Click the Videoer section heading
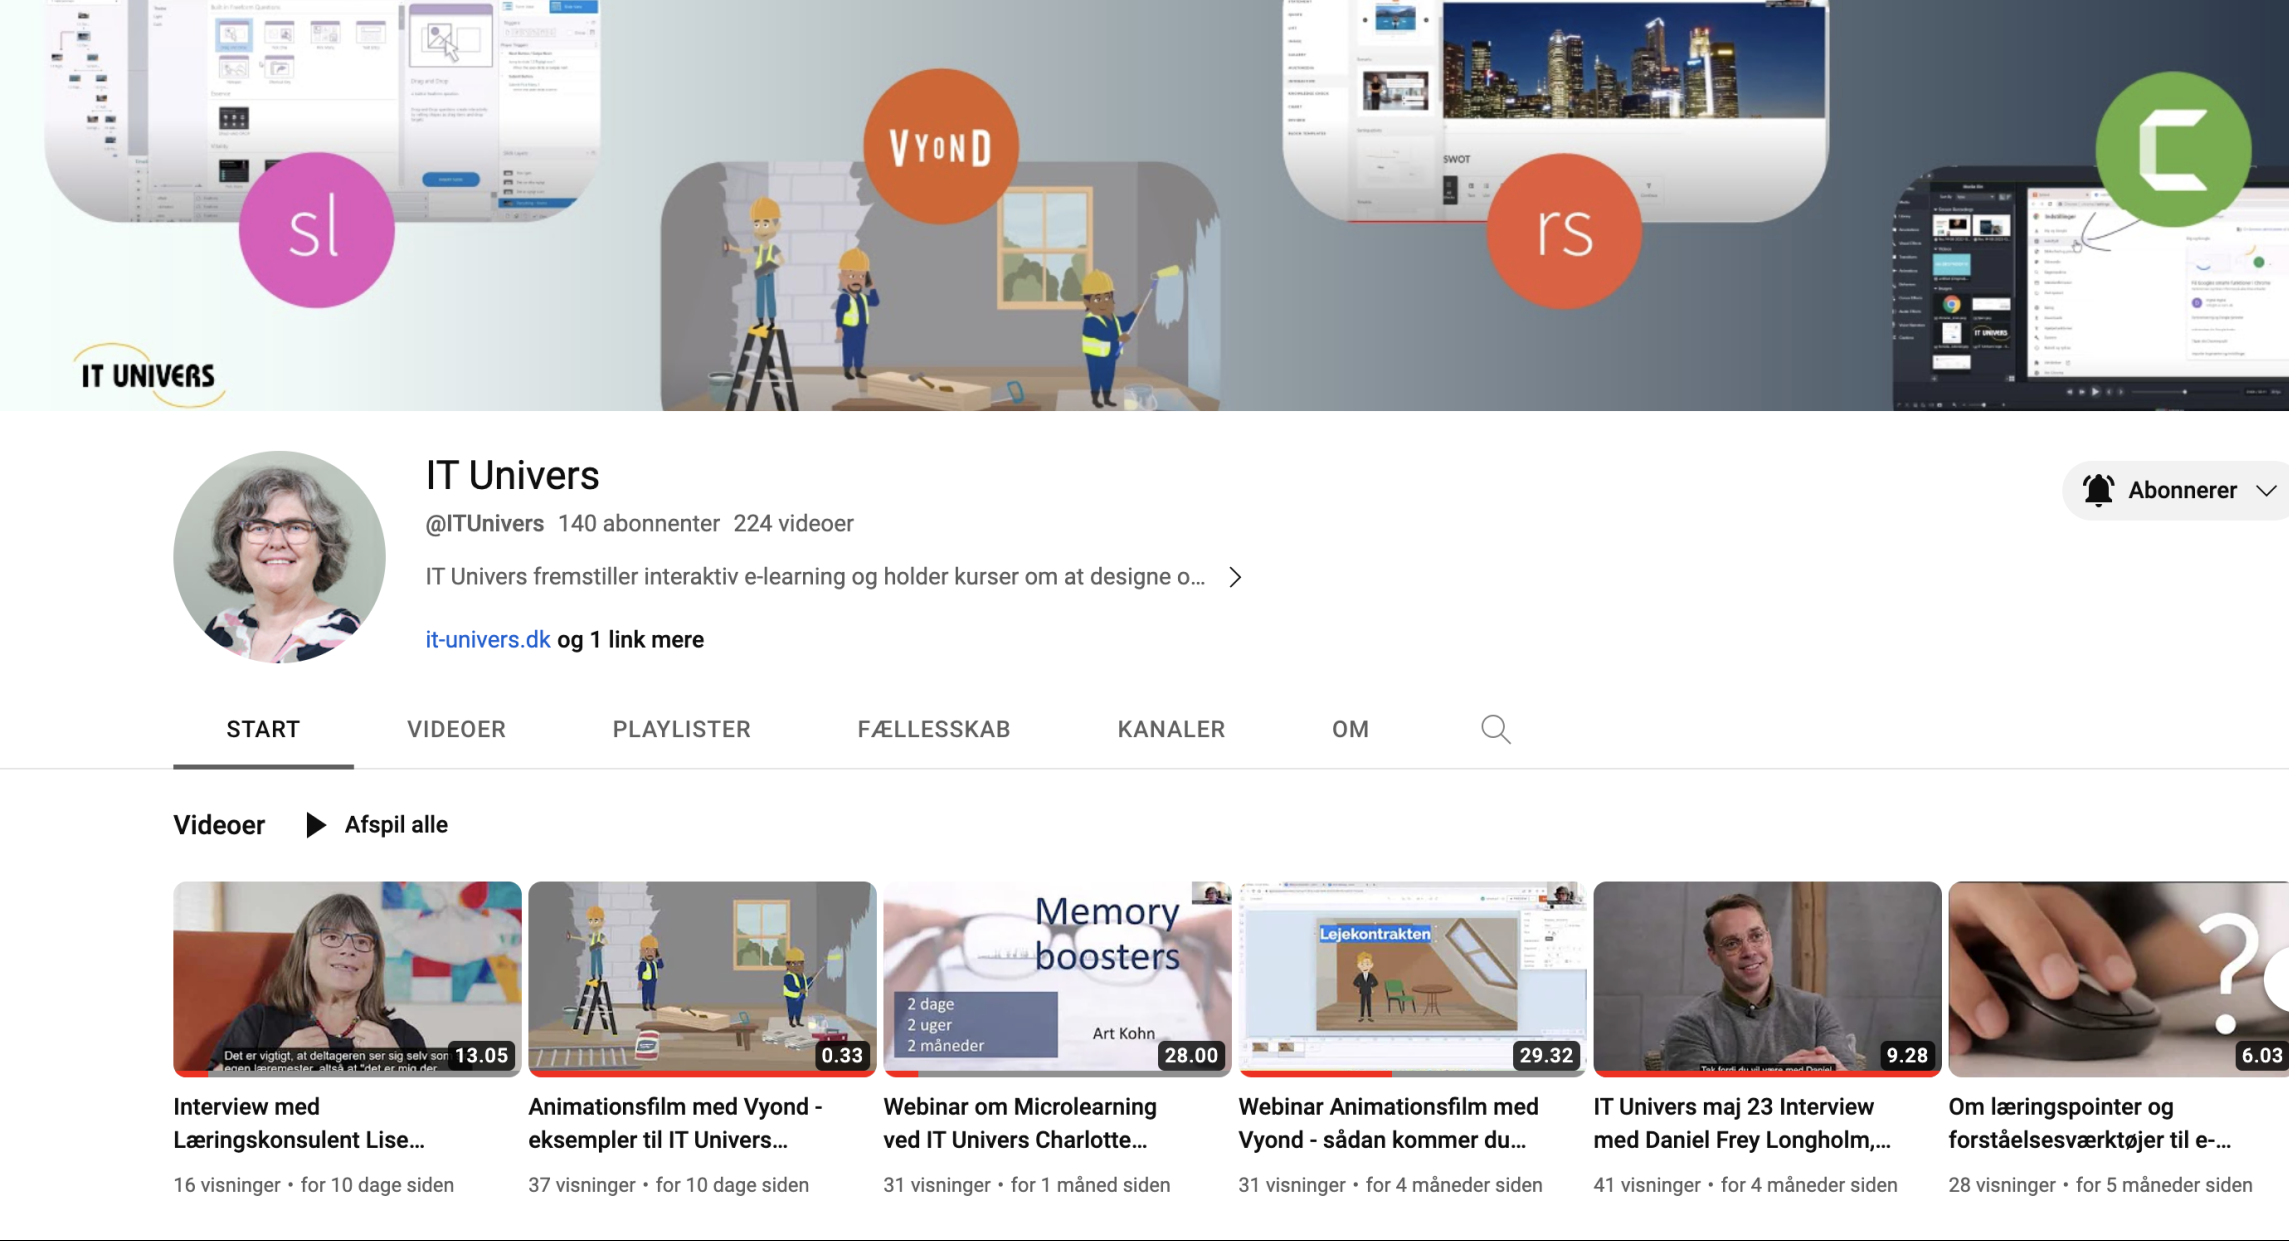 (219, 825)
